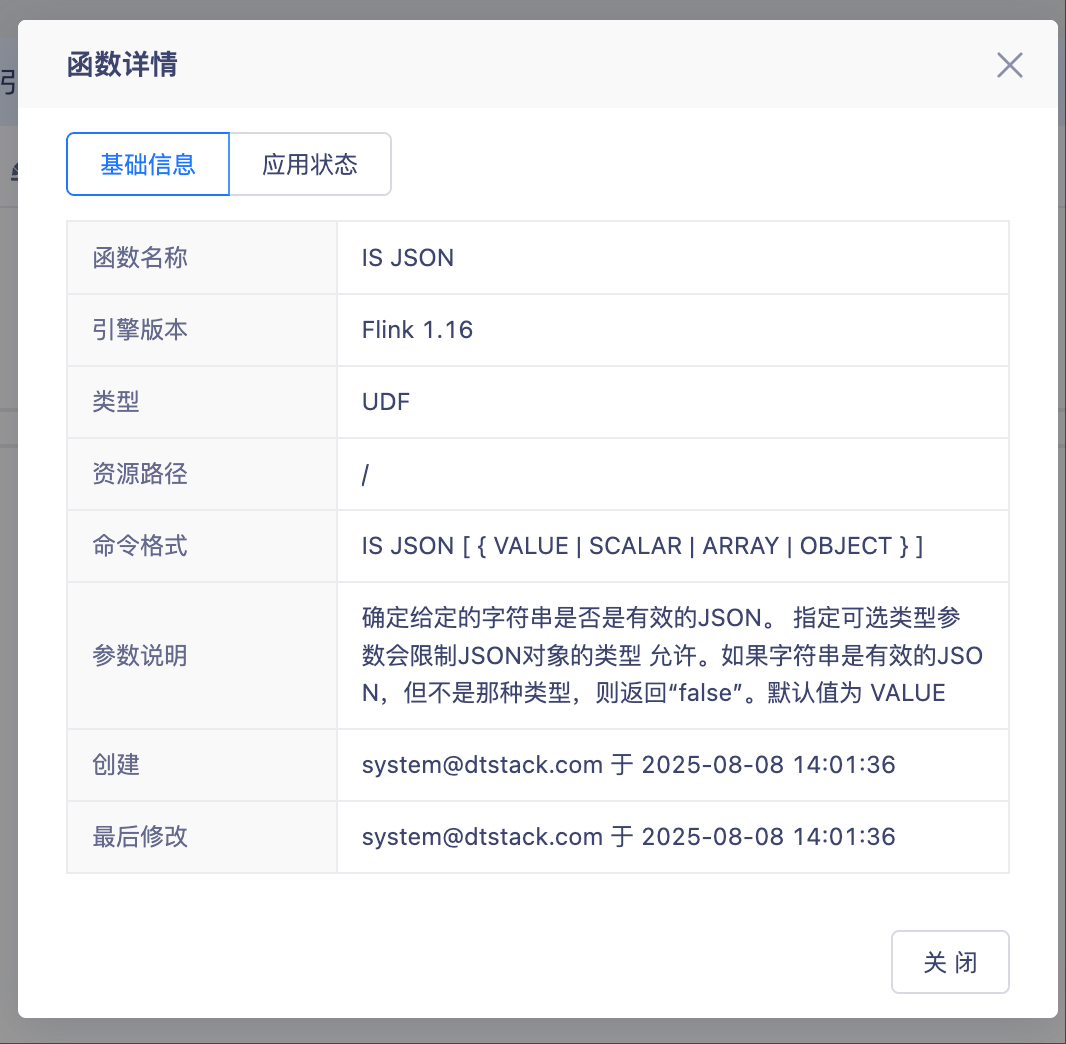Viewport: 1066px width, 1044px height.
Task: Switch to the 应用状态 tab
Action: pos(310,164)
